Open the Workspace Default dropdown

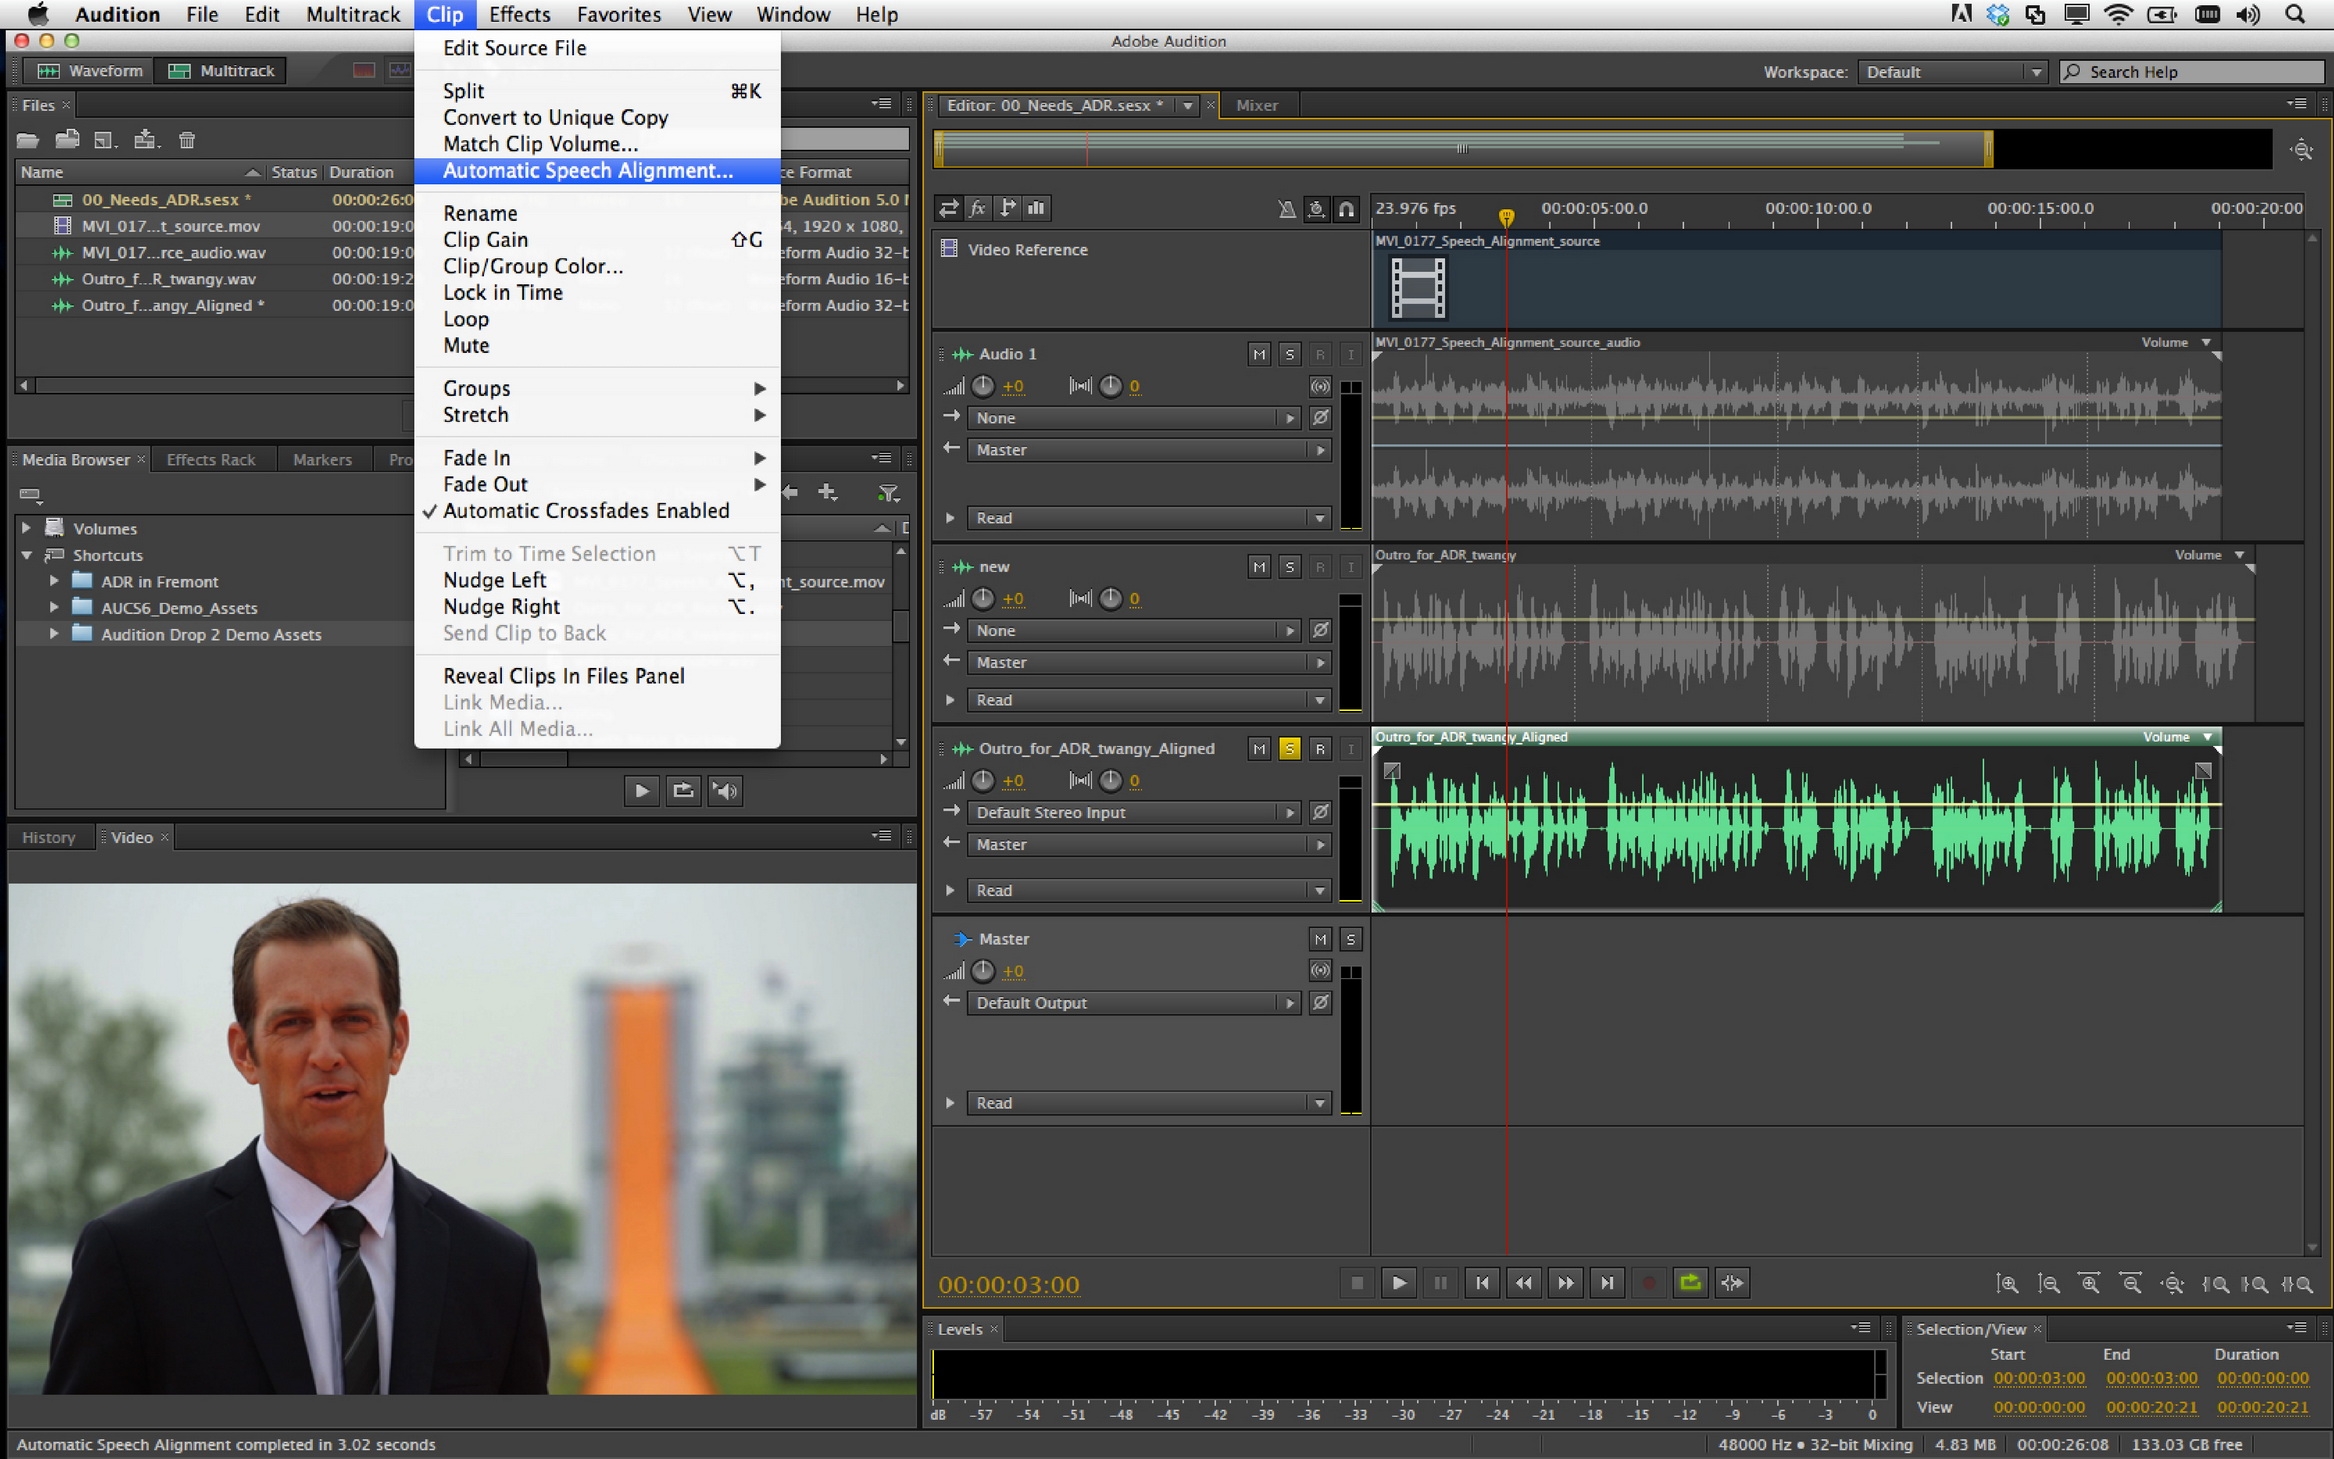click(1952, 72)
